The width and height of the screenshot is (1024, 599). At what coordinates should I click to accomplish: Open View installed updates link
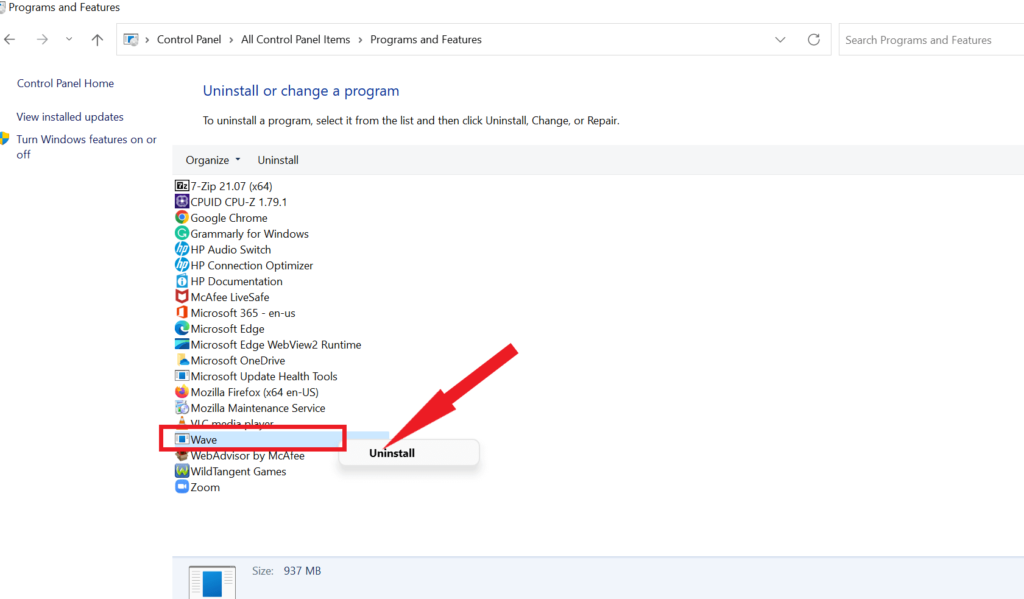pos(70,117)
